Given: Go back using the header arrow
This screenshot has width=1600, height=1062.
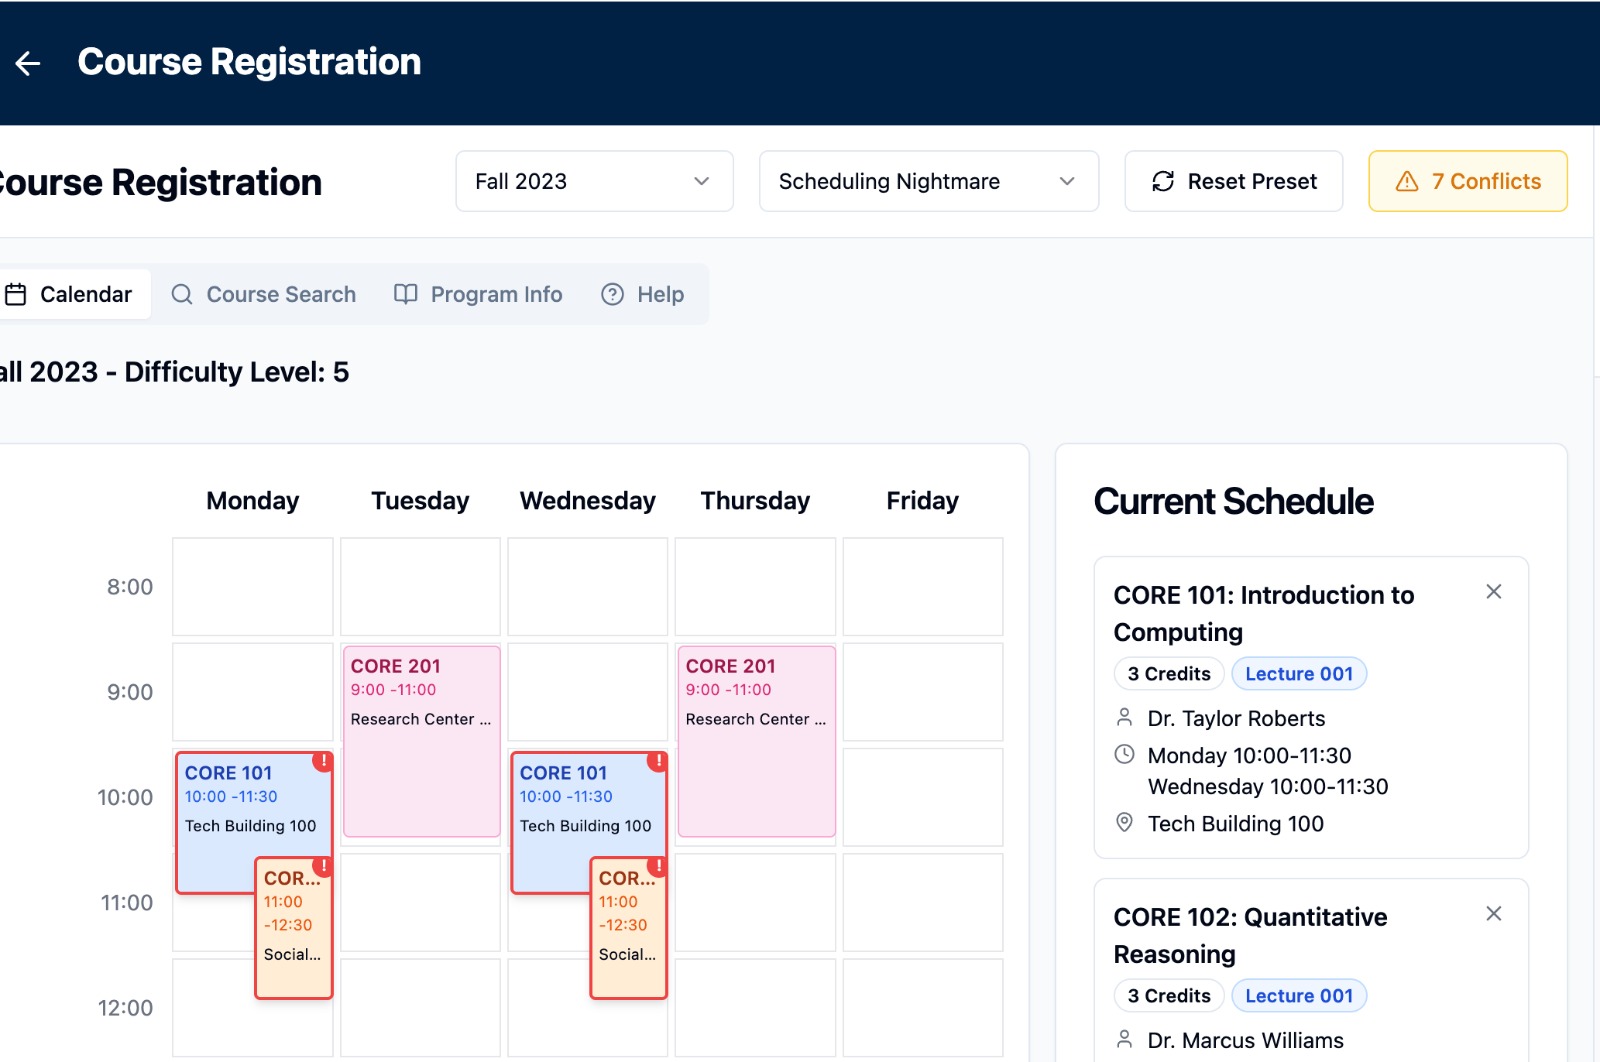Looking at the screenshot, I should 28,63.
